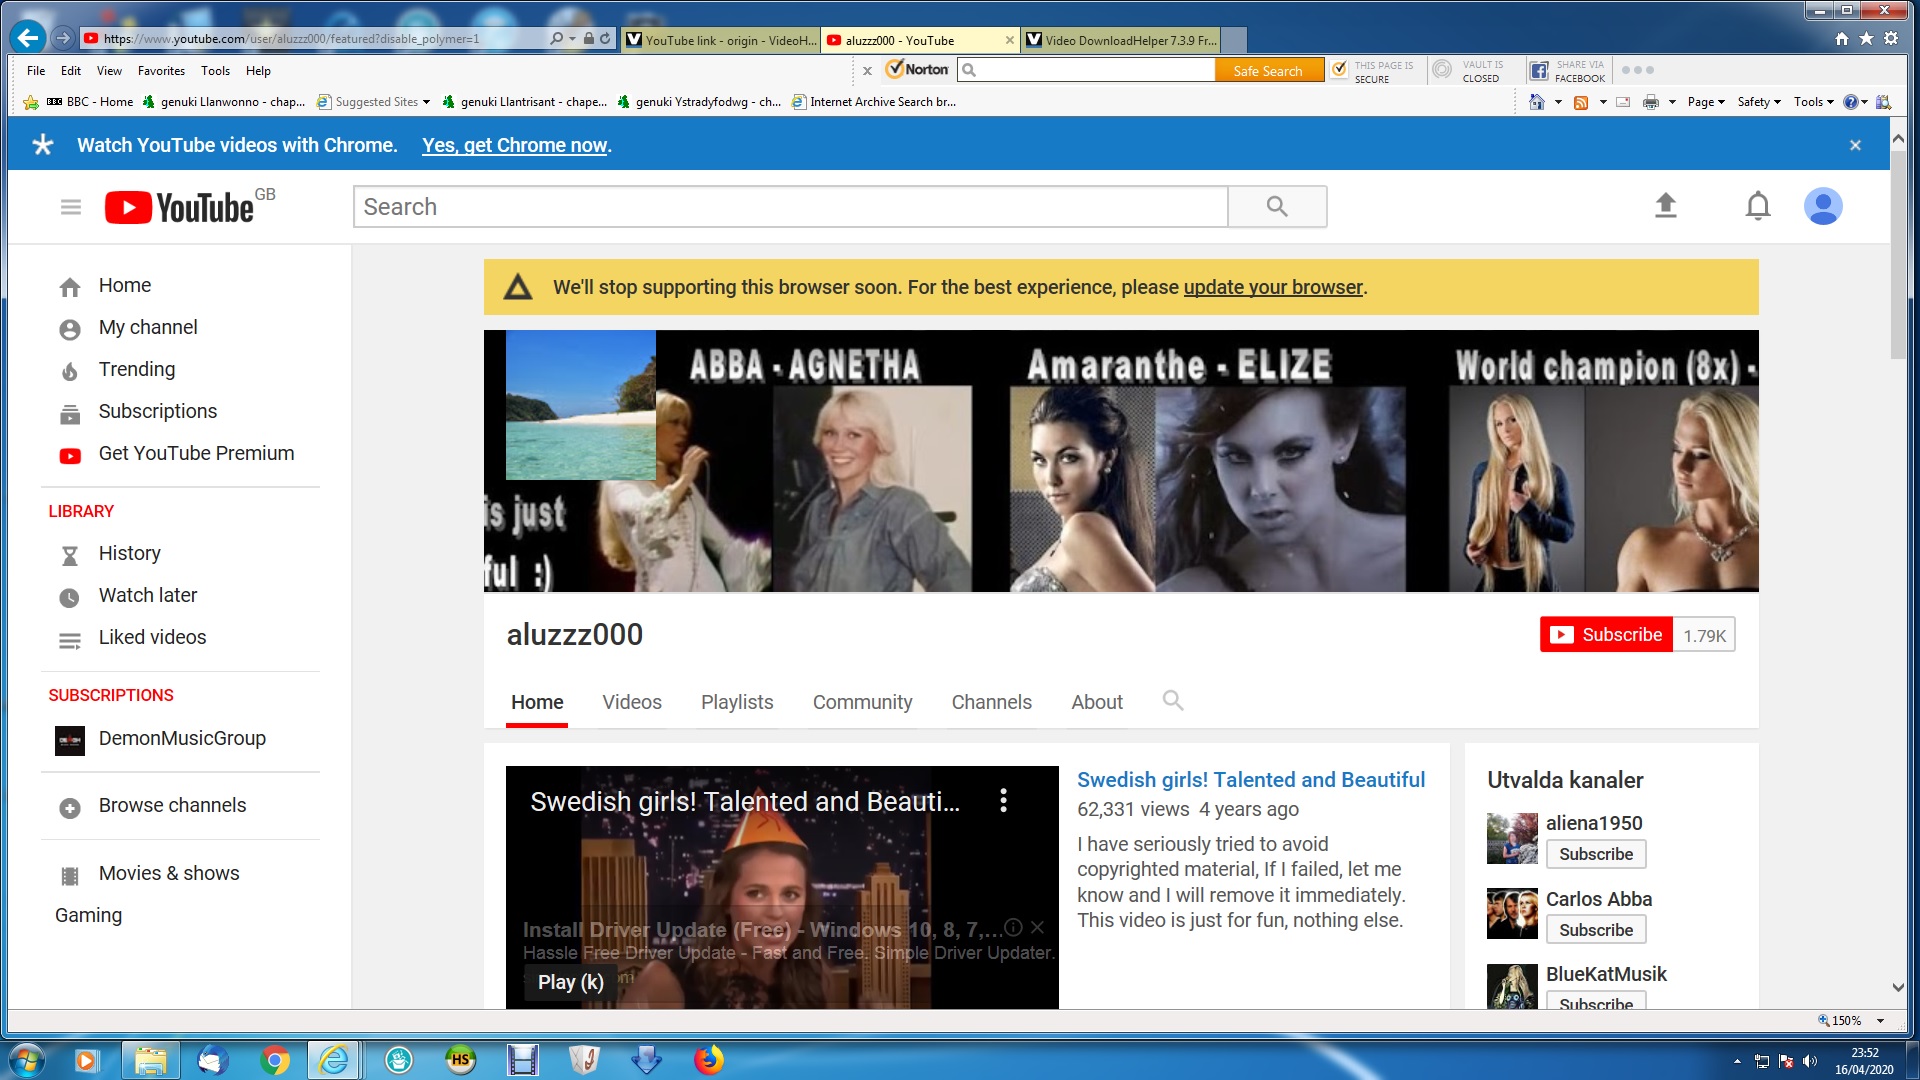Switch to the Videos channel tab
This screenshot has height=1080, width=1920.
point(631,702)
